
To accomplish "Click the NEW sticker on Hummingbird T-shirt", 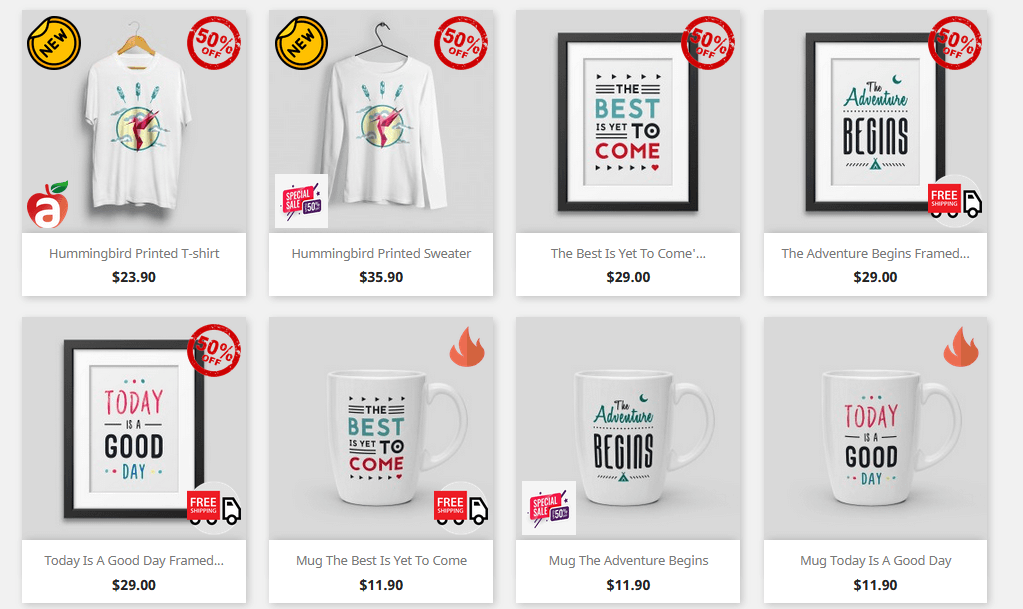I will pyautogui.click(x=53, y=43).
